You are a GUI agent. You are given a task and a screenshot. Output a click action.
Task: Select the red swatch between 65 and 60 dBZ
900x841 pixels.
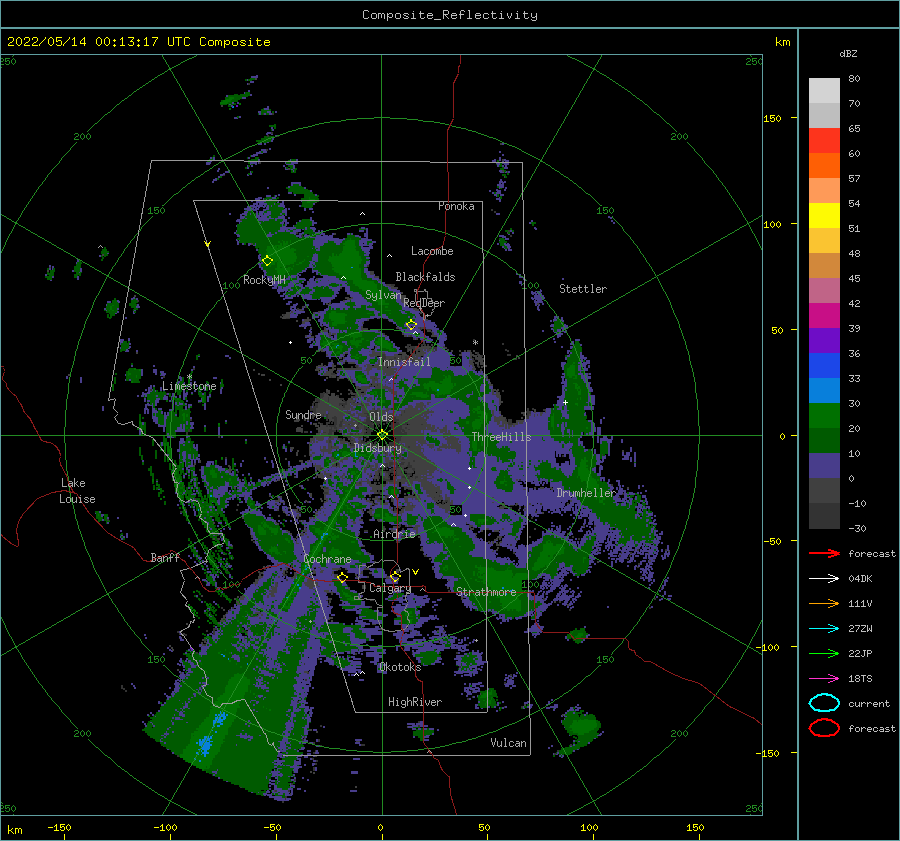point(824,141)
